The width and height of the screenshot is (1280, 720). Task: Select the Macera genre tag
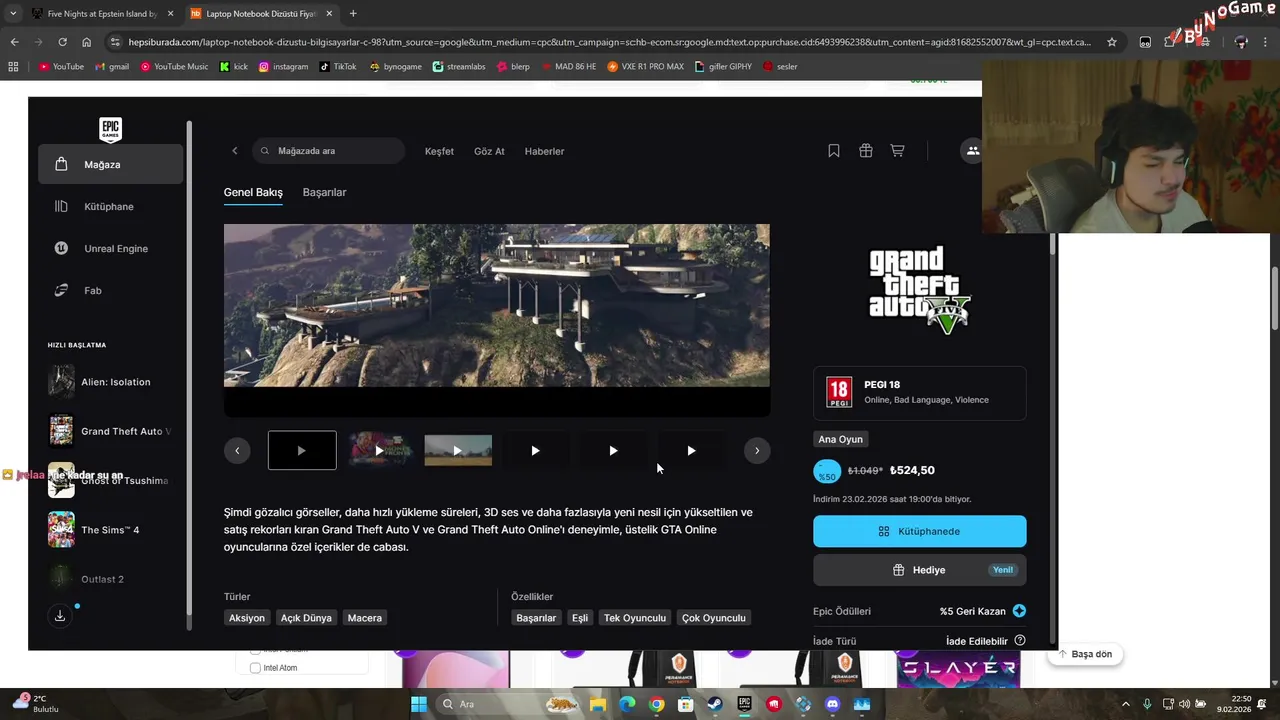[364, 618]
